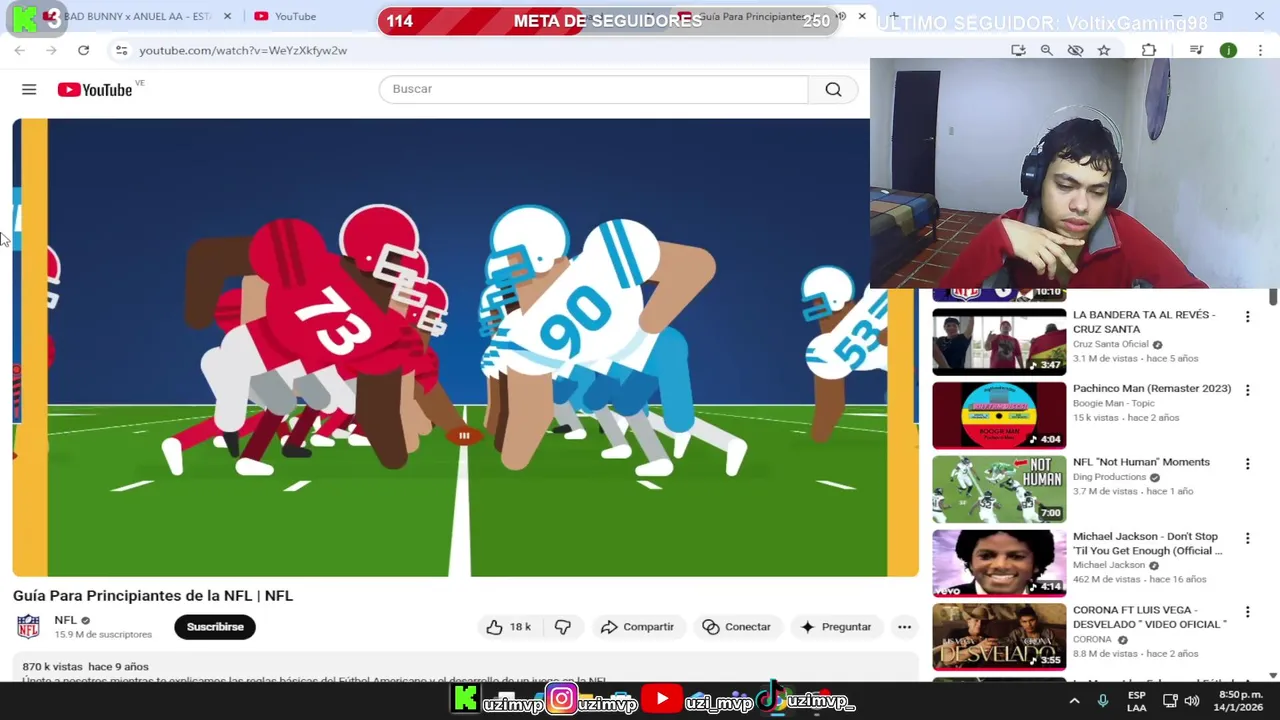Open options menu for Michael Jackson video
This screenshot has width=1280, height=720.
point(1247,538)
